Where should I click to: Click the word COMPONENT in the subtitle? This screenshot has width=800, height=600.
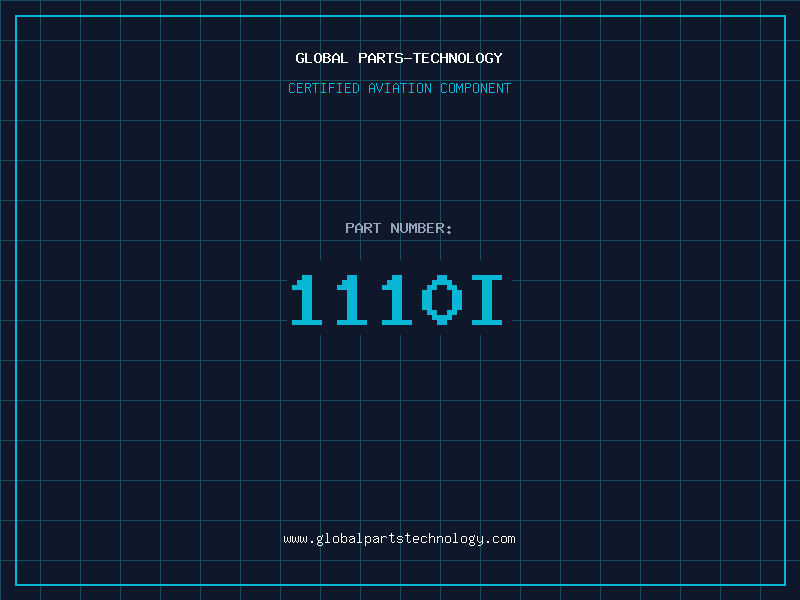click(476, 88)
